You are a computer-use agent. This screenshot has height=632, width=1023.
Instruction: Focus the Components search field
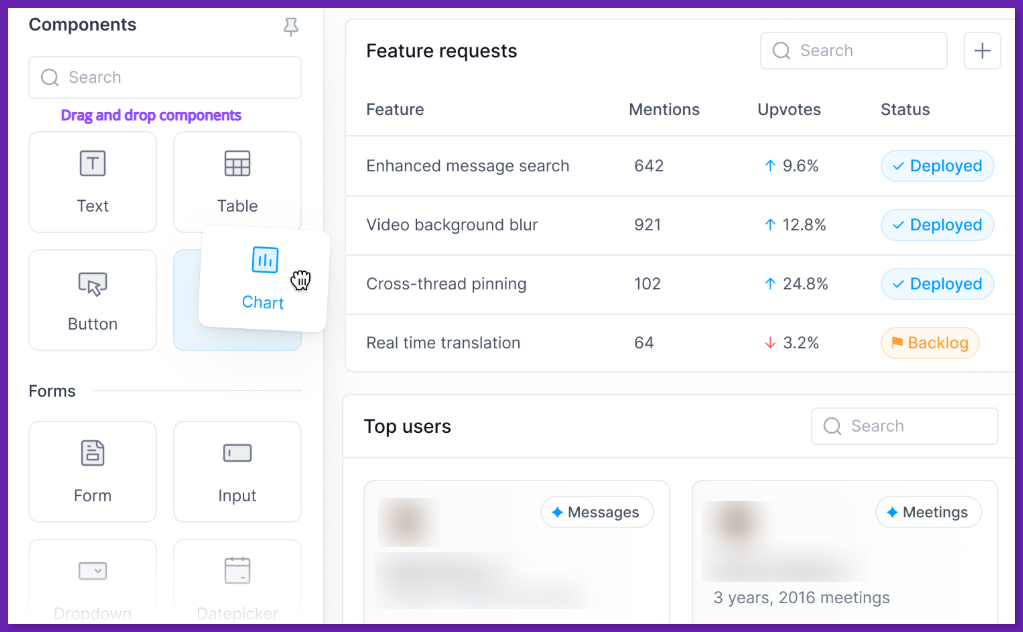165,78
